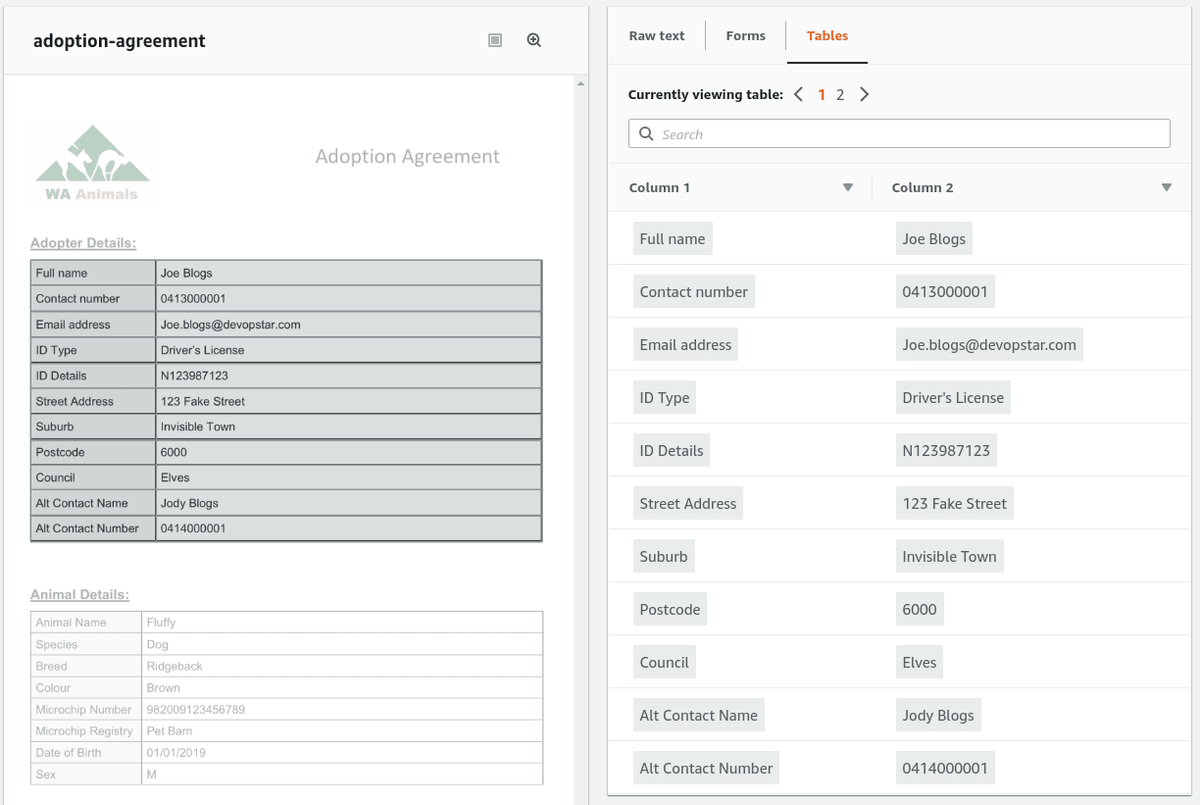The height and width of the screenshot is (805, 1200).
Task: Click the zoom-in magnifier icon
Action: [x=533, y=39]
